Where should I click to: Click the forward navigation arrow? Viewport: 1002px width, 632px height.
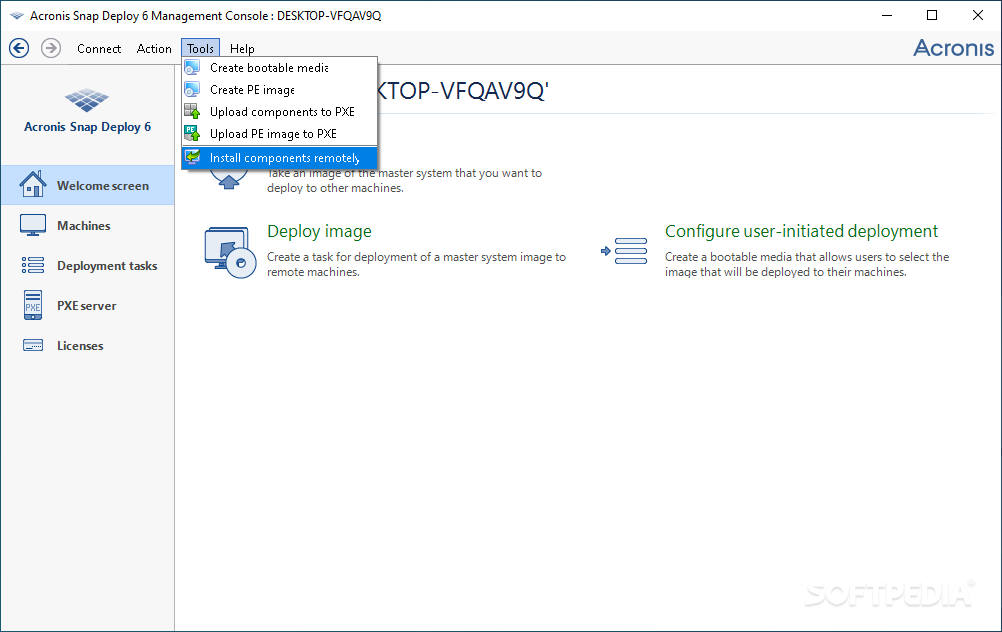pos(51,48)
